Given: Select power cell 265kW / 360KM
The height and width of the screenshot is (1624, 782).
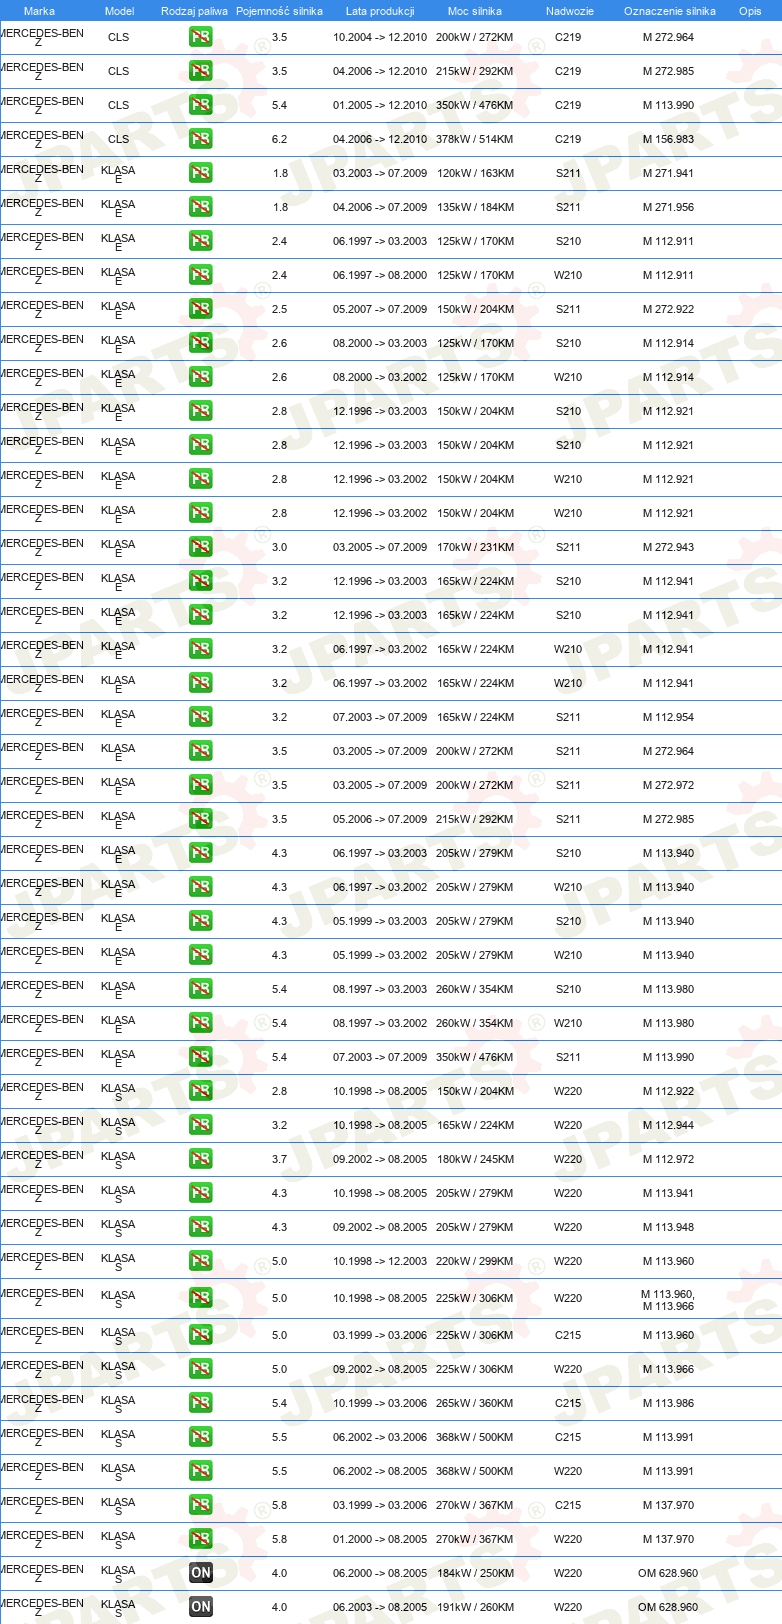Looking at the screenshot, I should (x=475, y=1404).
